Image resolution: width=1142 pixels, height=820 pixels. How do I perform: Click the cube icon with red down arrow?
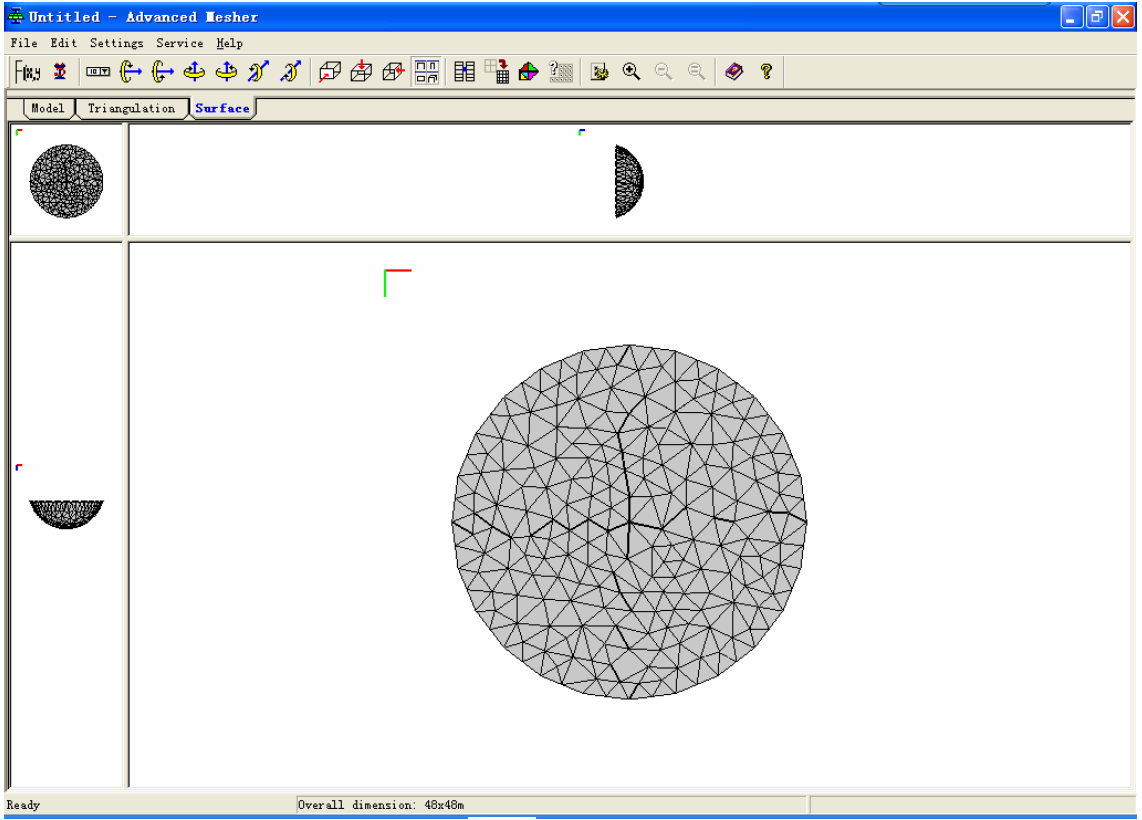[x=362, y=71]
